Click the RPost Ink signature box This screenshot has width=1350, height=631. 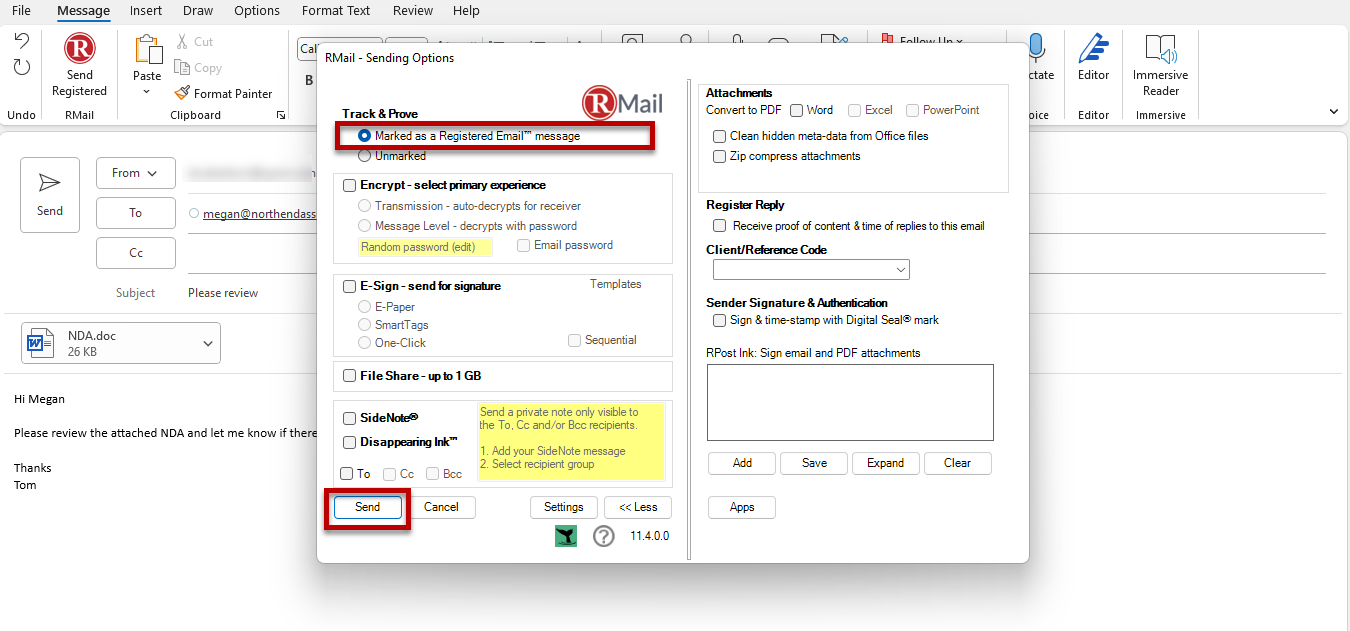tap(850, 402)
